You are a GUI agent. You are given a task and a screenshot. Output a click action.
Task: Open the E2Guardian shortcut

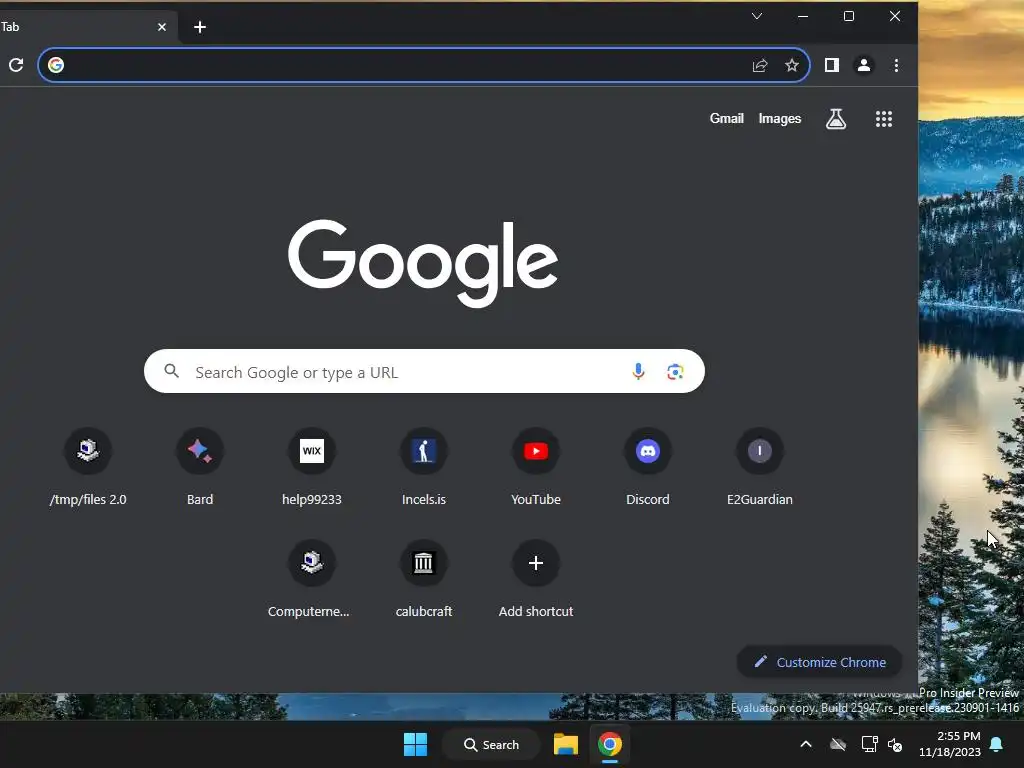coord(760,467)
